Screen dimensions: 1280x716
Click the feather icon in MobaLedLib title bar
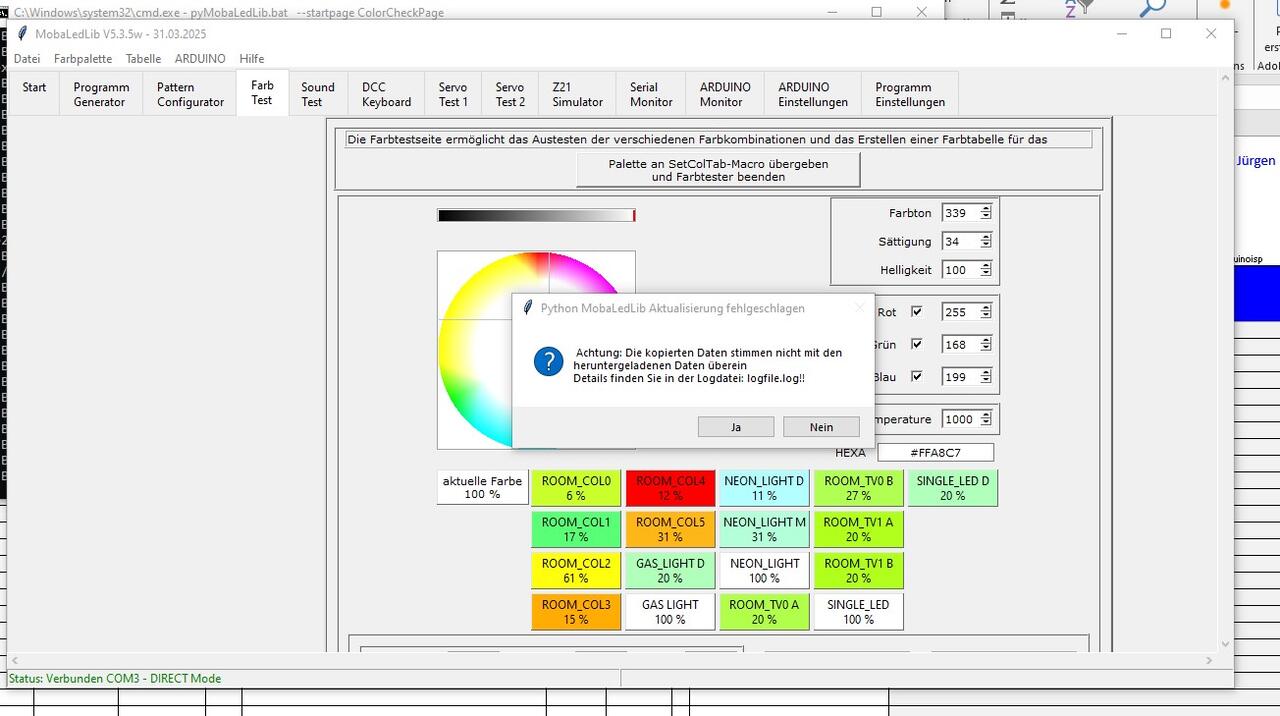(22, 34)
